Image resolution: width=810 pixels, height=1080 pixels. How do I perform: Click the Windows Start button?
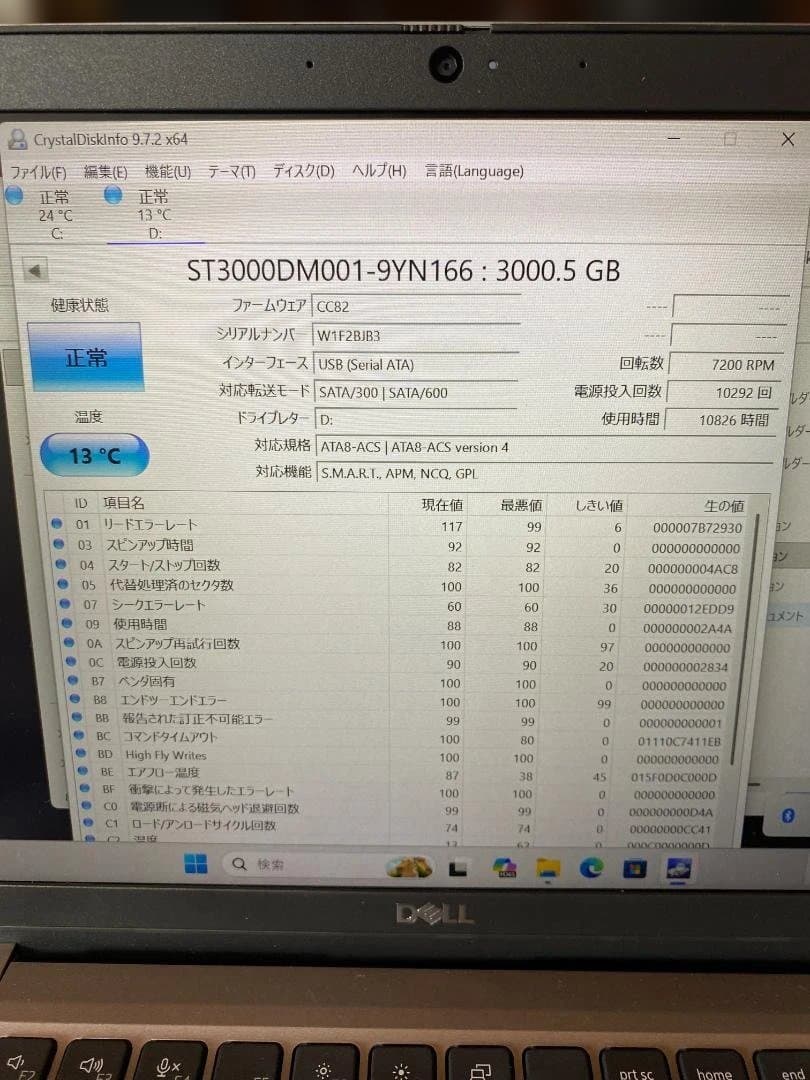click(195, 866)
